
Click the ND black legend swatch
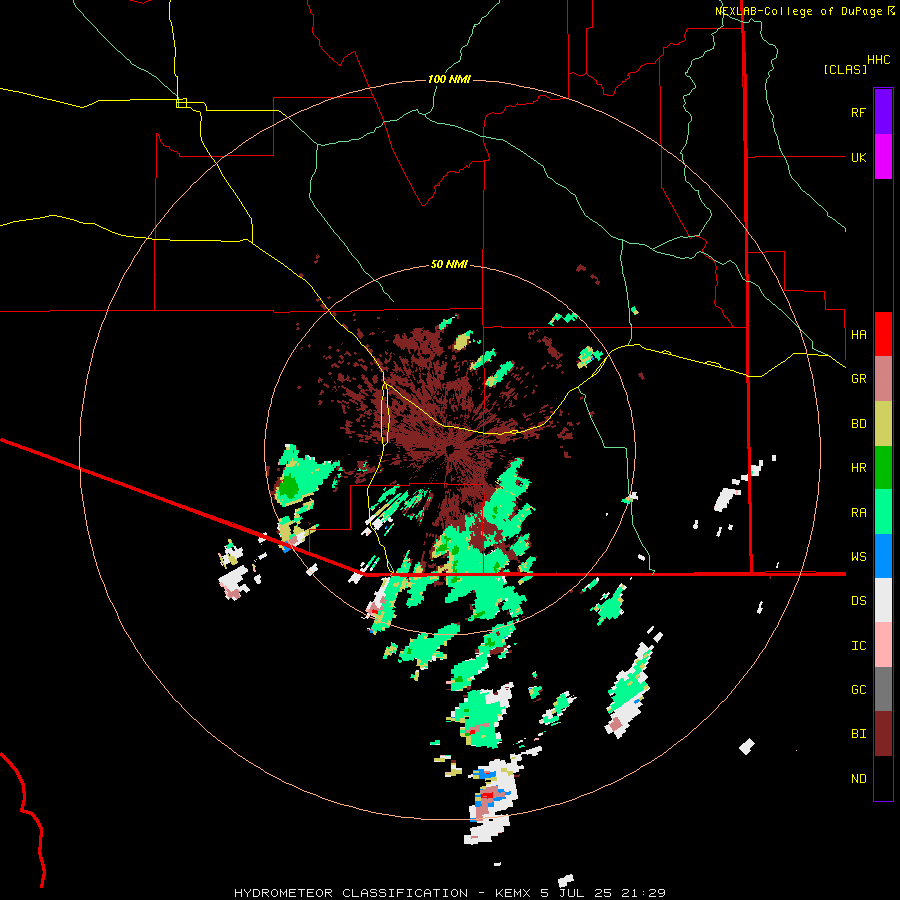coord(883,778)
